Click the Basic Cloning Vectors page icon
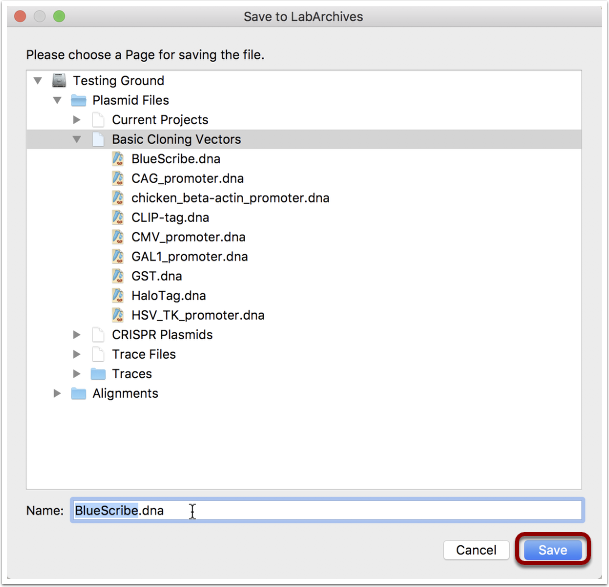The height and width of the screenshot is (587, 609). (98, 139)
